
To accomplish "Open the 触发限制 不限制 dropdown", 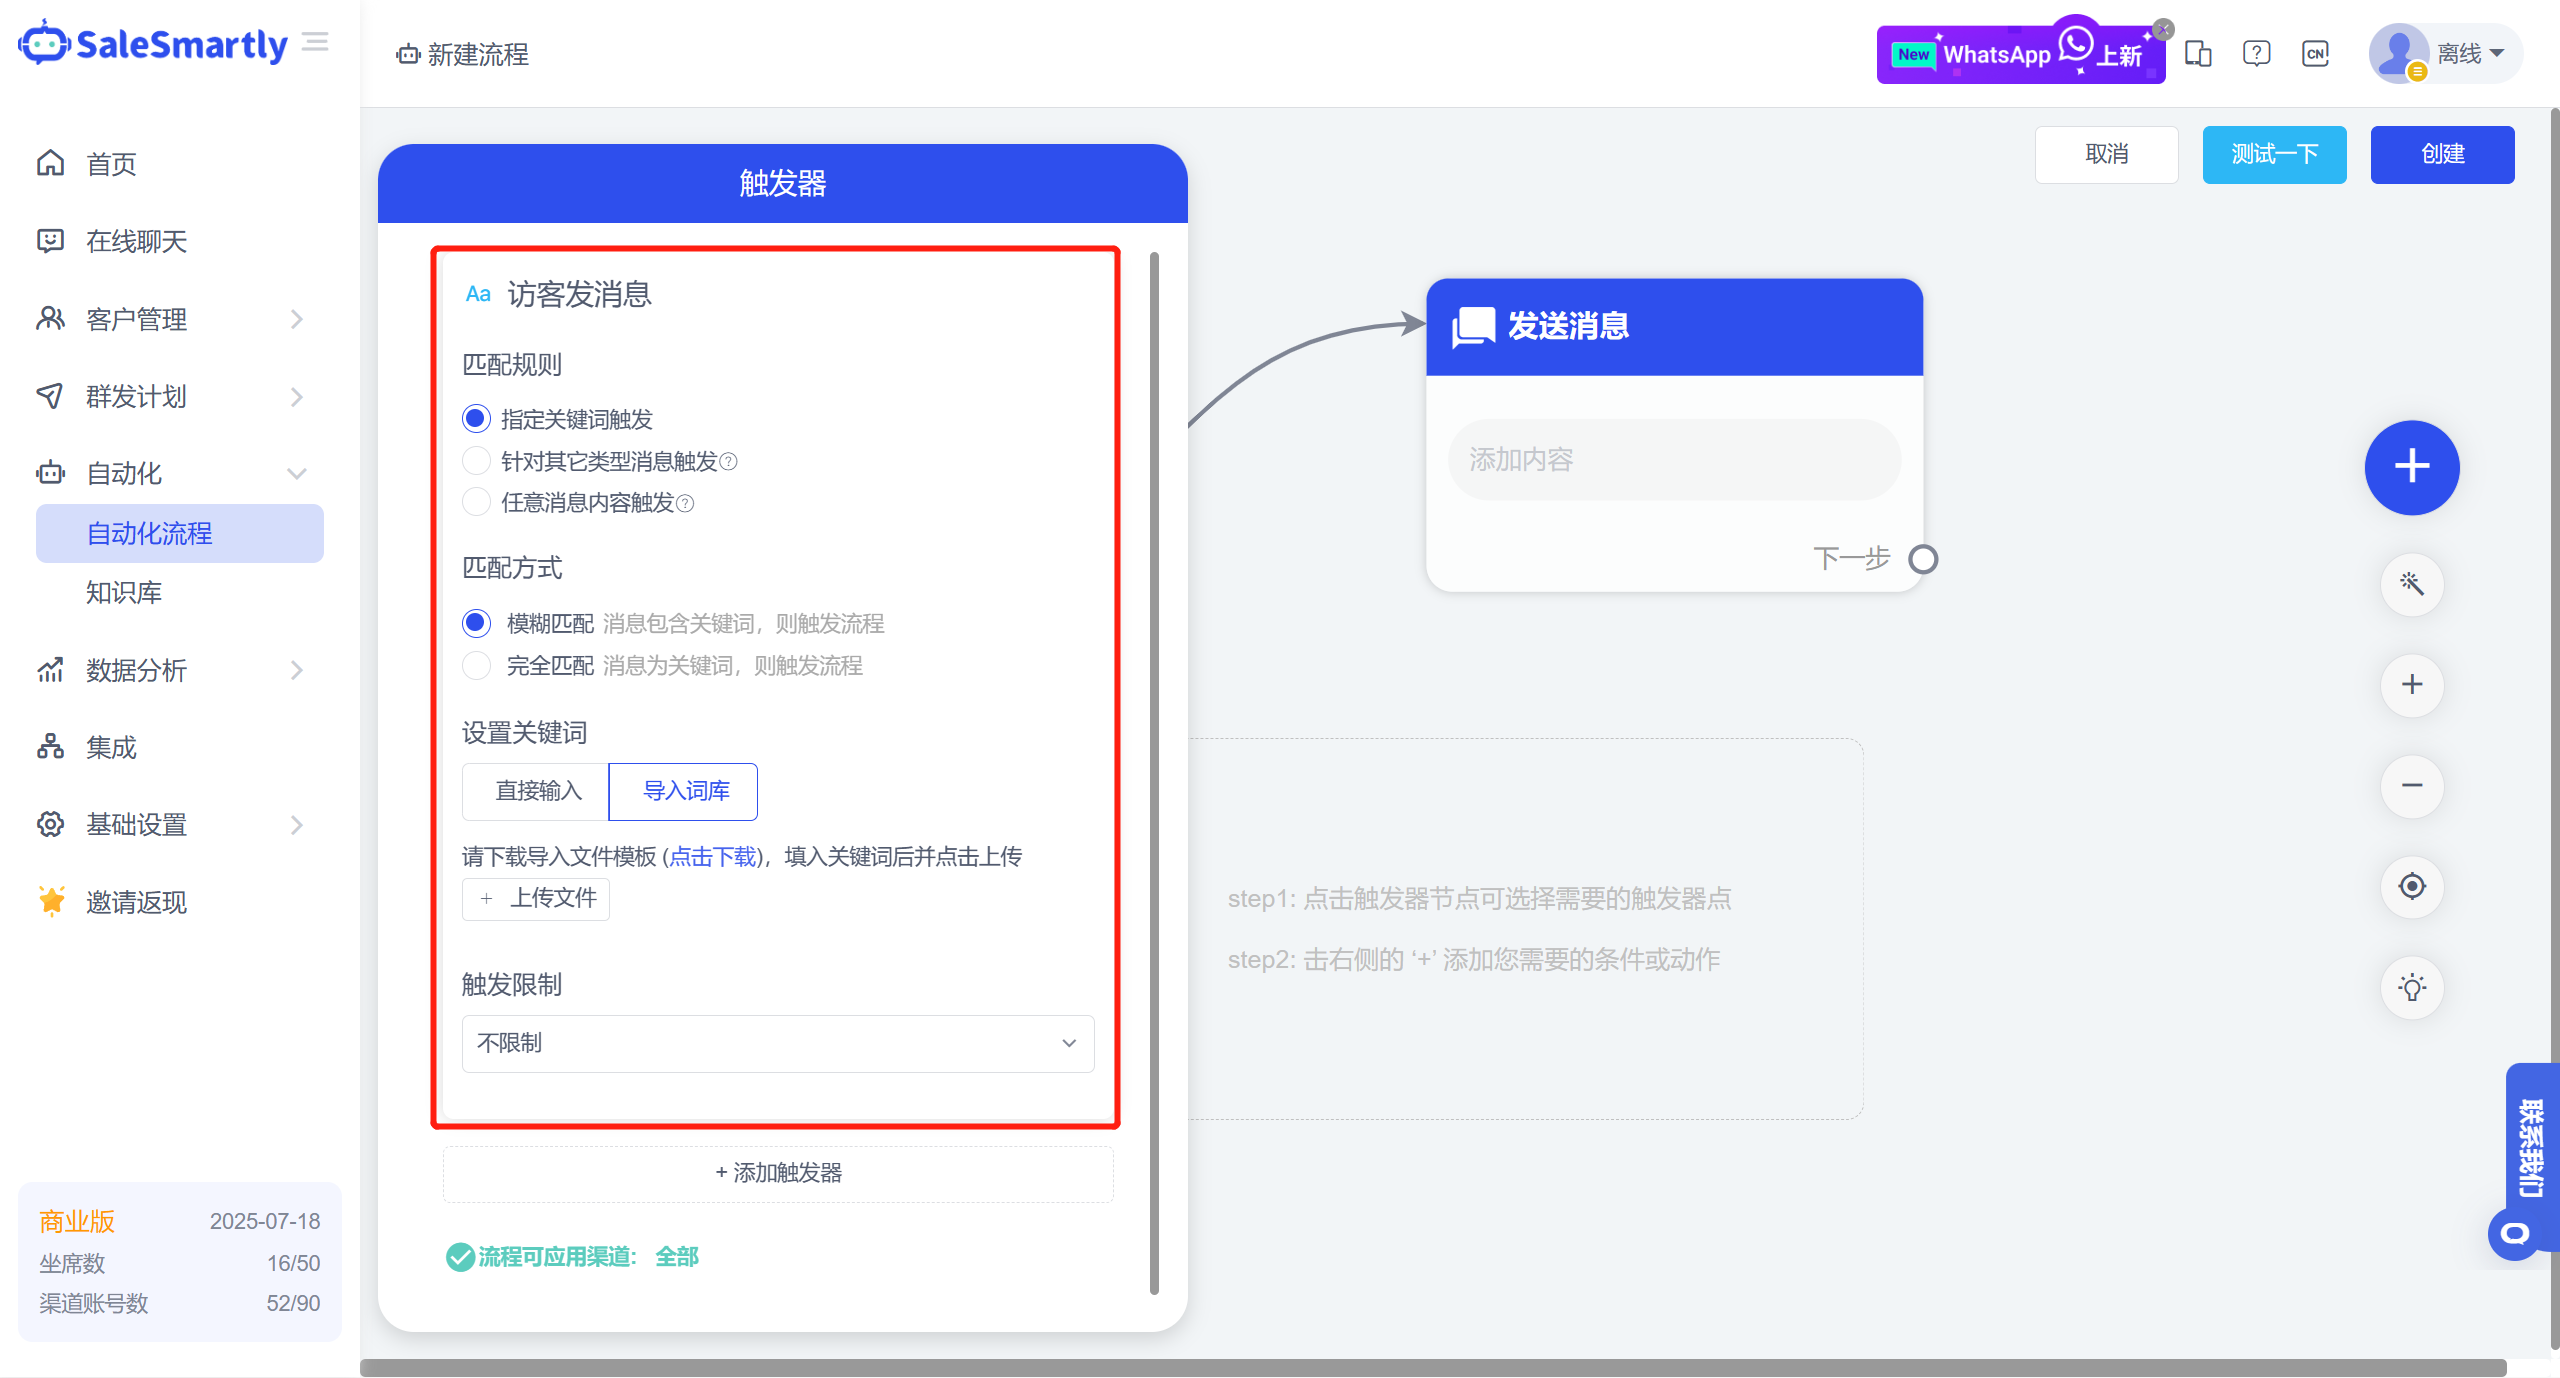I will coord(777,1043).
